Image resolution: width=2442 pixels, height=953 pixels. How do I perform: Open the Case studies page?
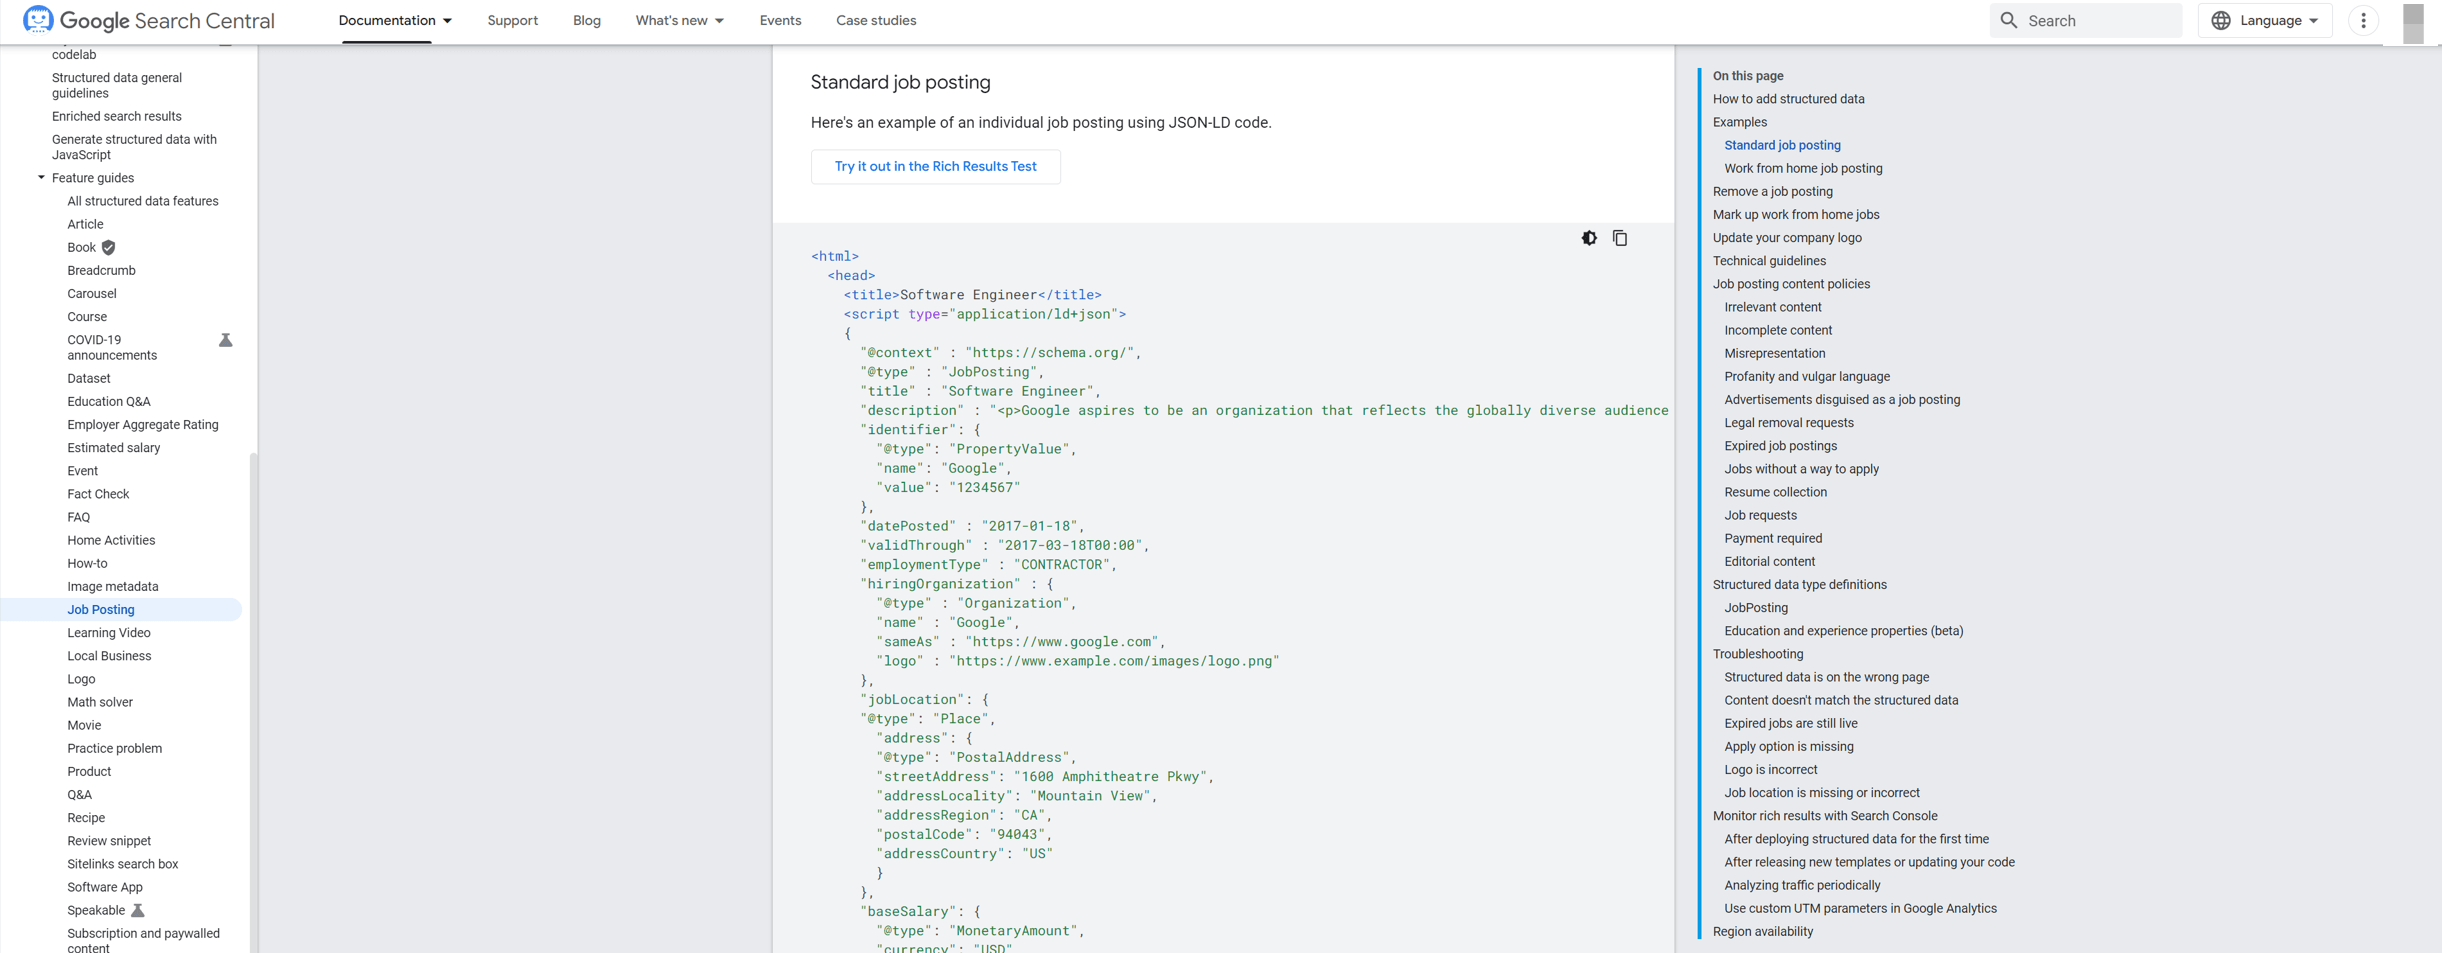point(875,20)
